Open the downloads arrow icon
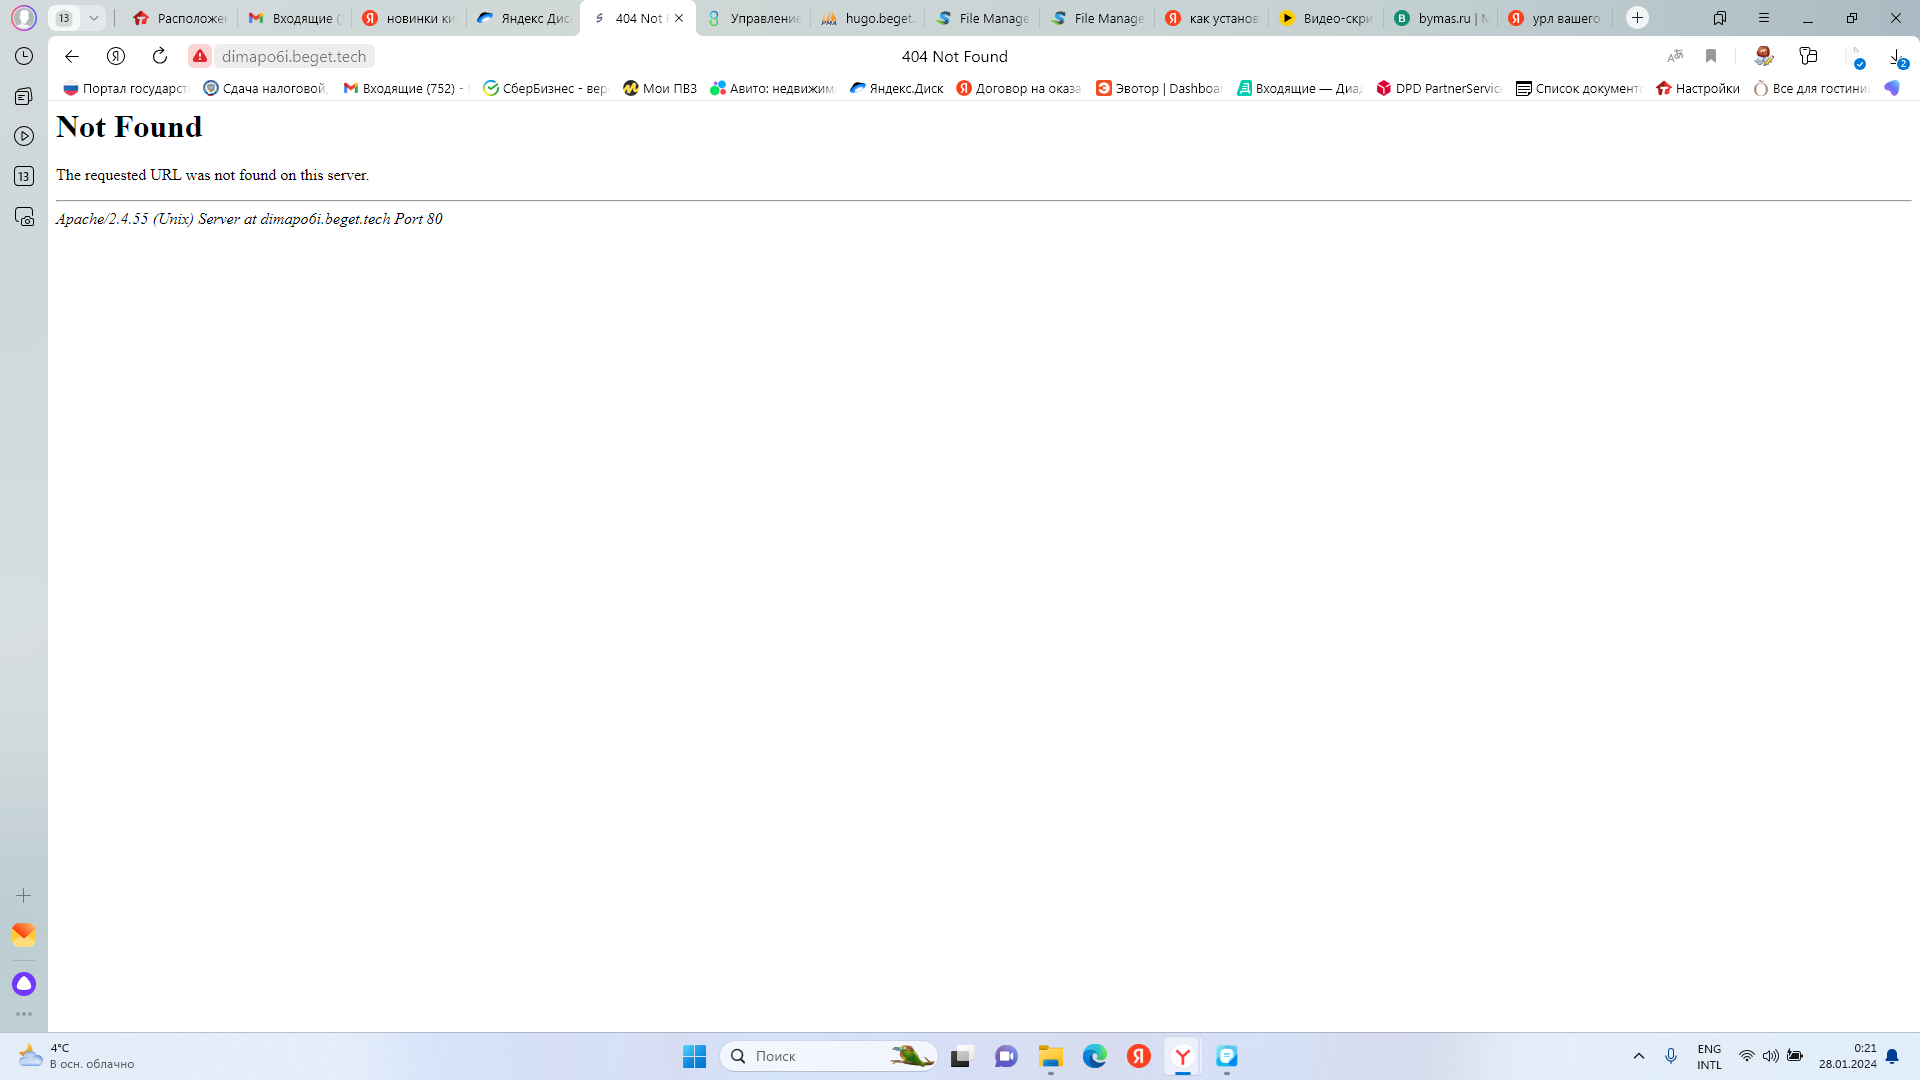This screenshot has height=1080, width=1920. 1896,57
